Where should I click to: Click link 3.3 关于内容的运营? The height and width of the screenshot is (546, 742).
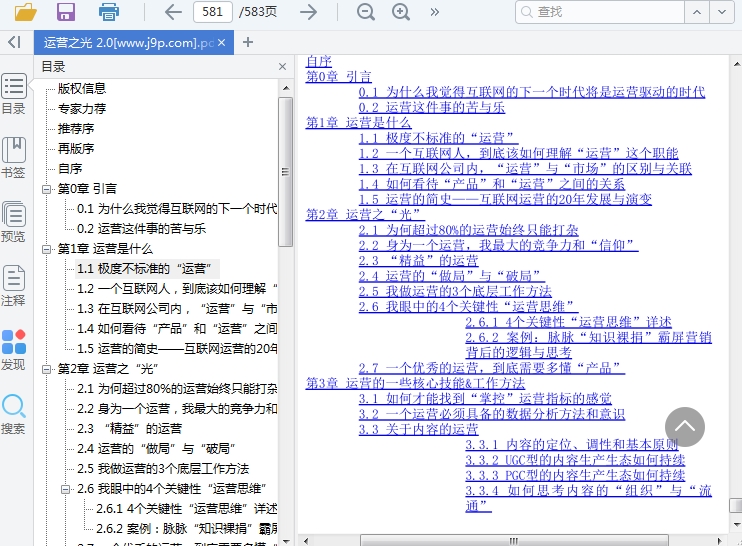(x=418, y=429)
